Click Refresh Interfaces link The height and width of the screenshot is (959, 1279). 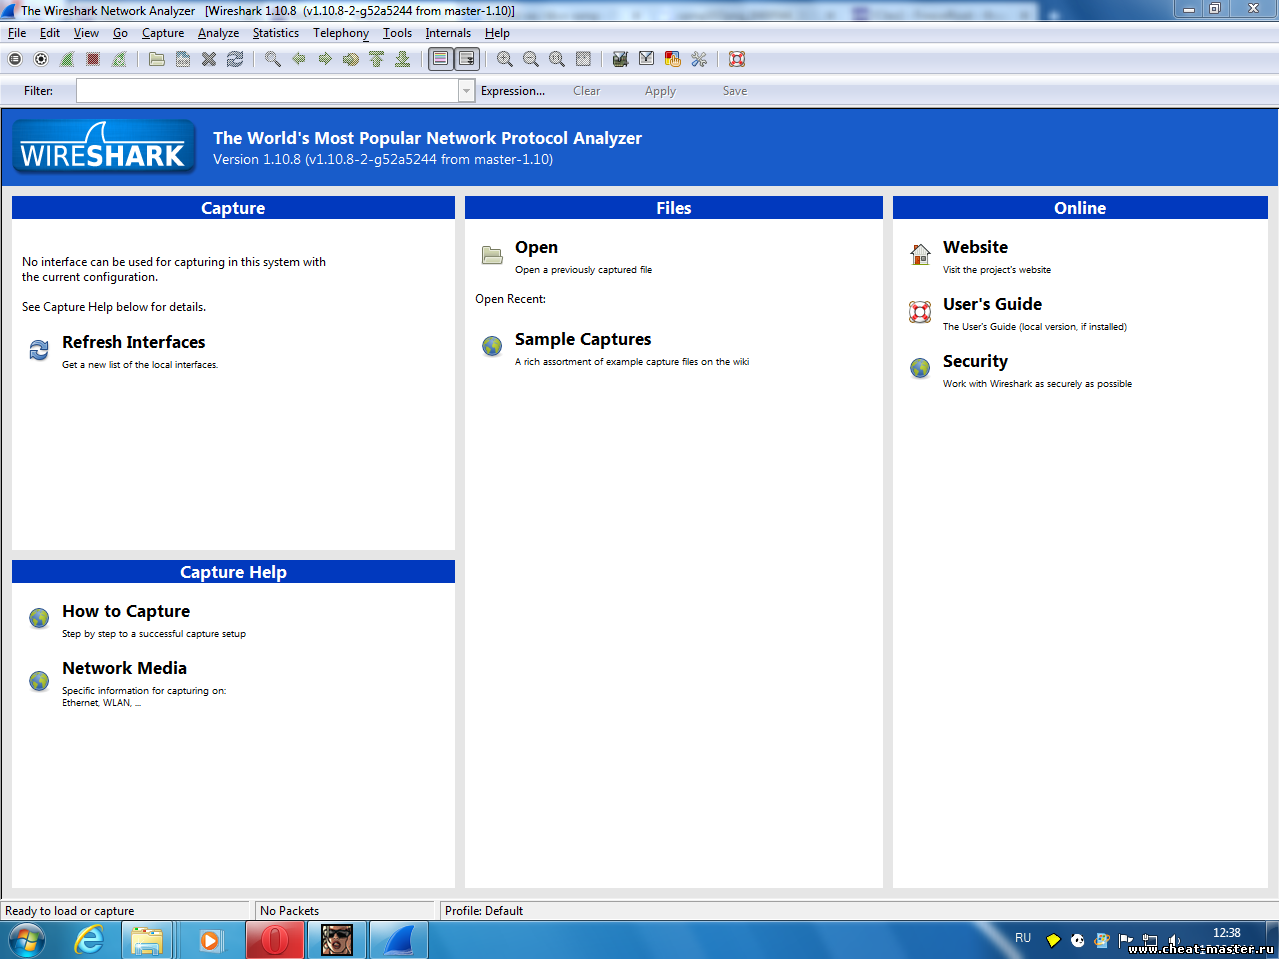(133, 343)
